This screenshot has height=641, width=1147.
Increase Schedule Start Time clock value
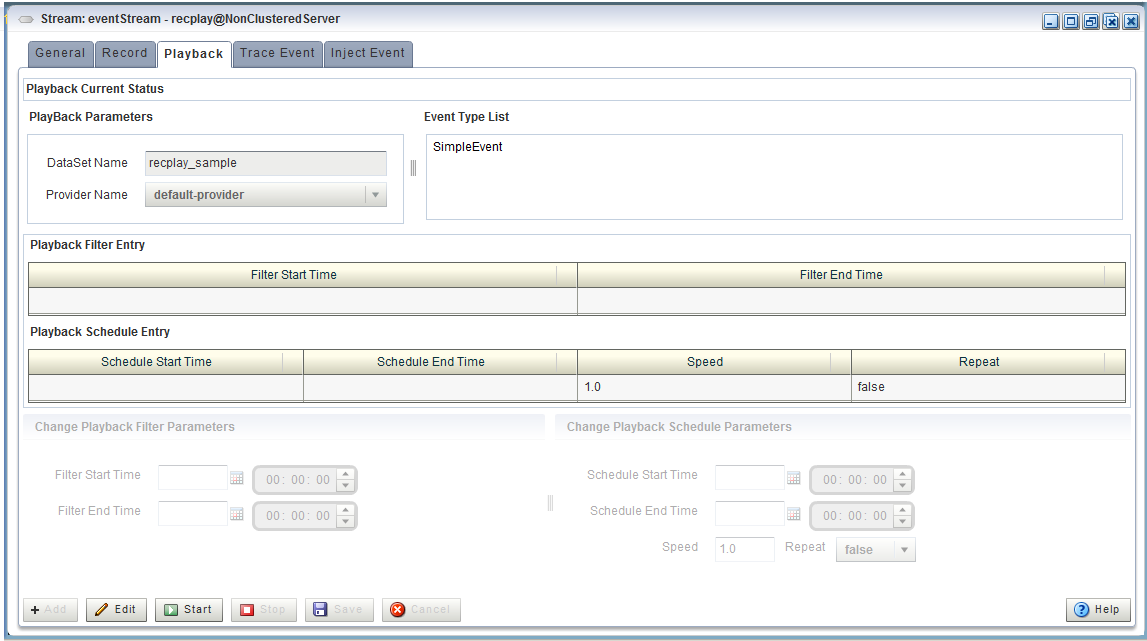coord(903,475)
